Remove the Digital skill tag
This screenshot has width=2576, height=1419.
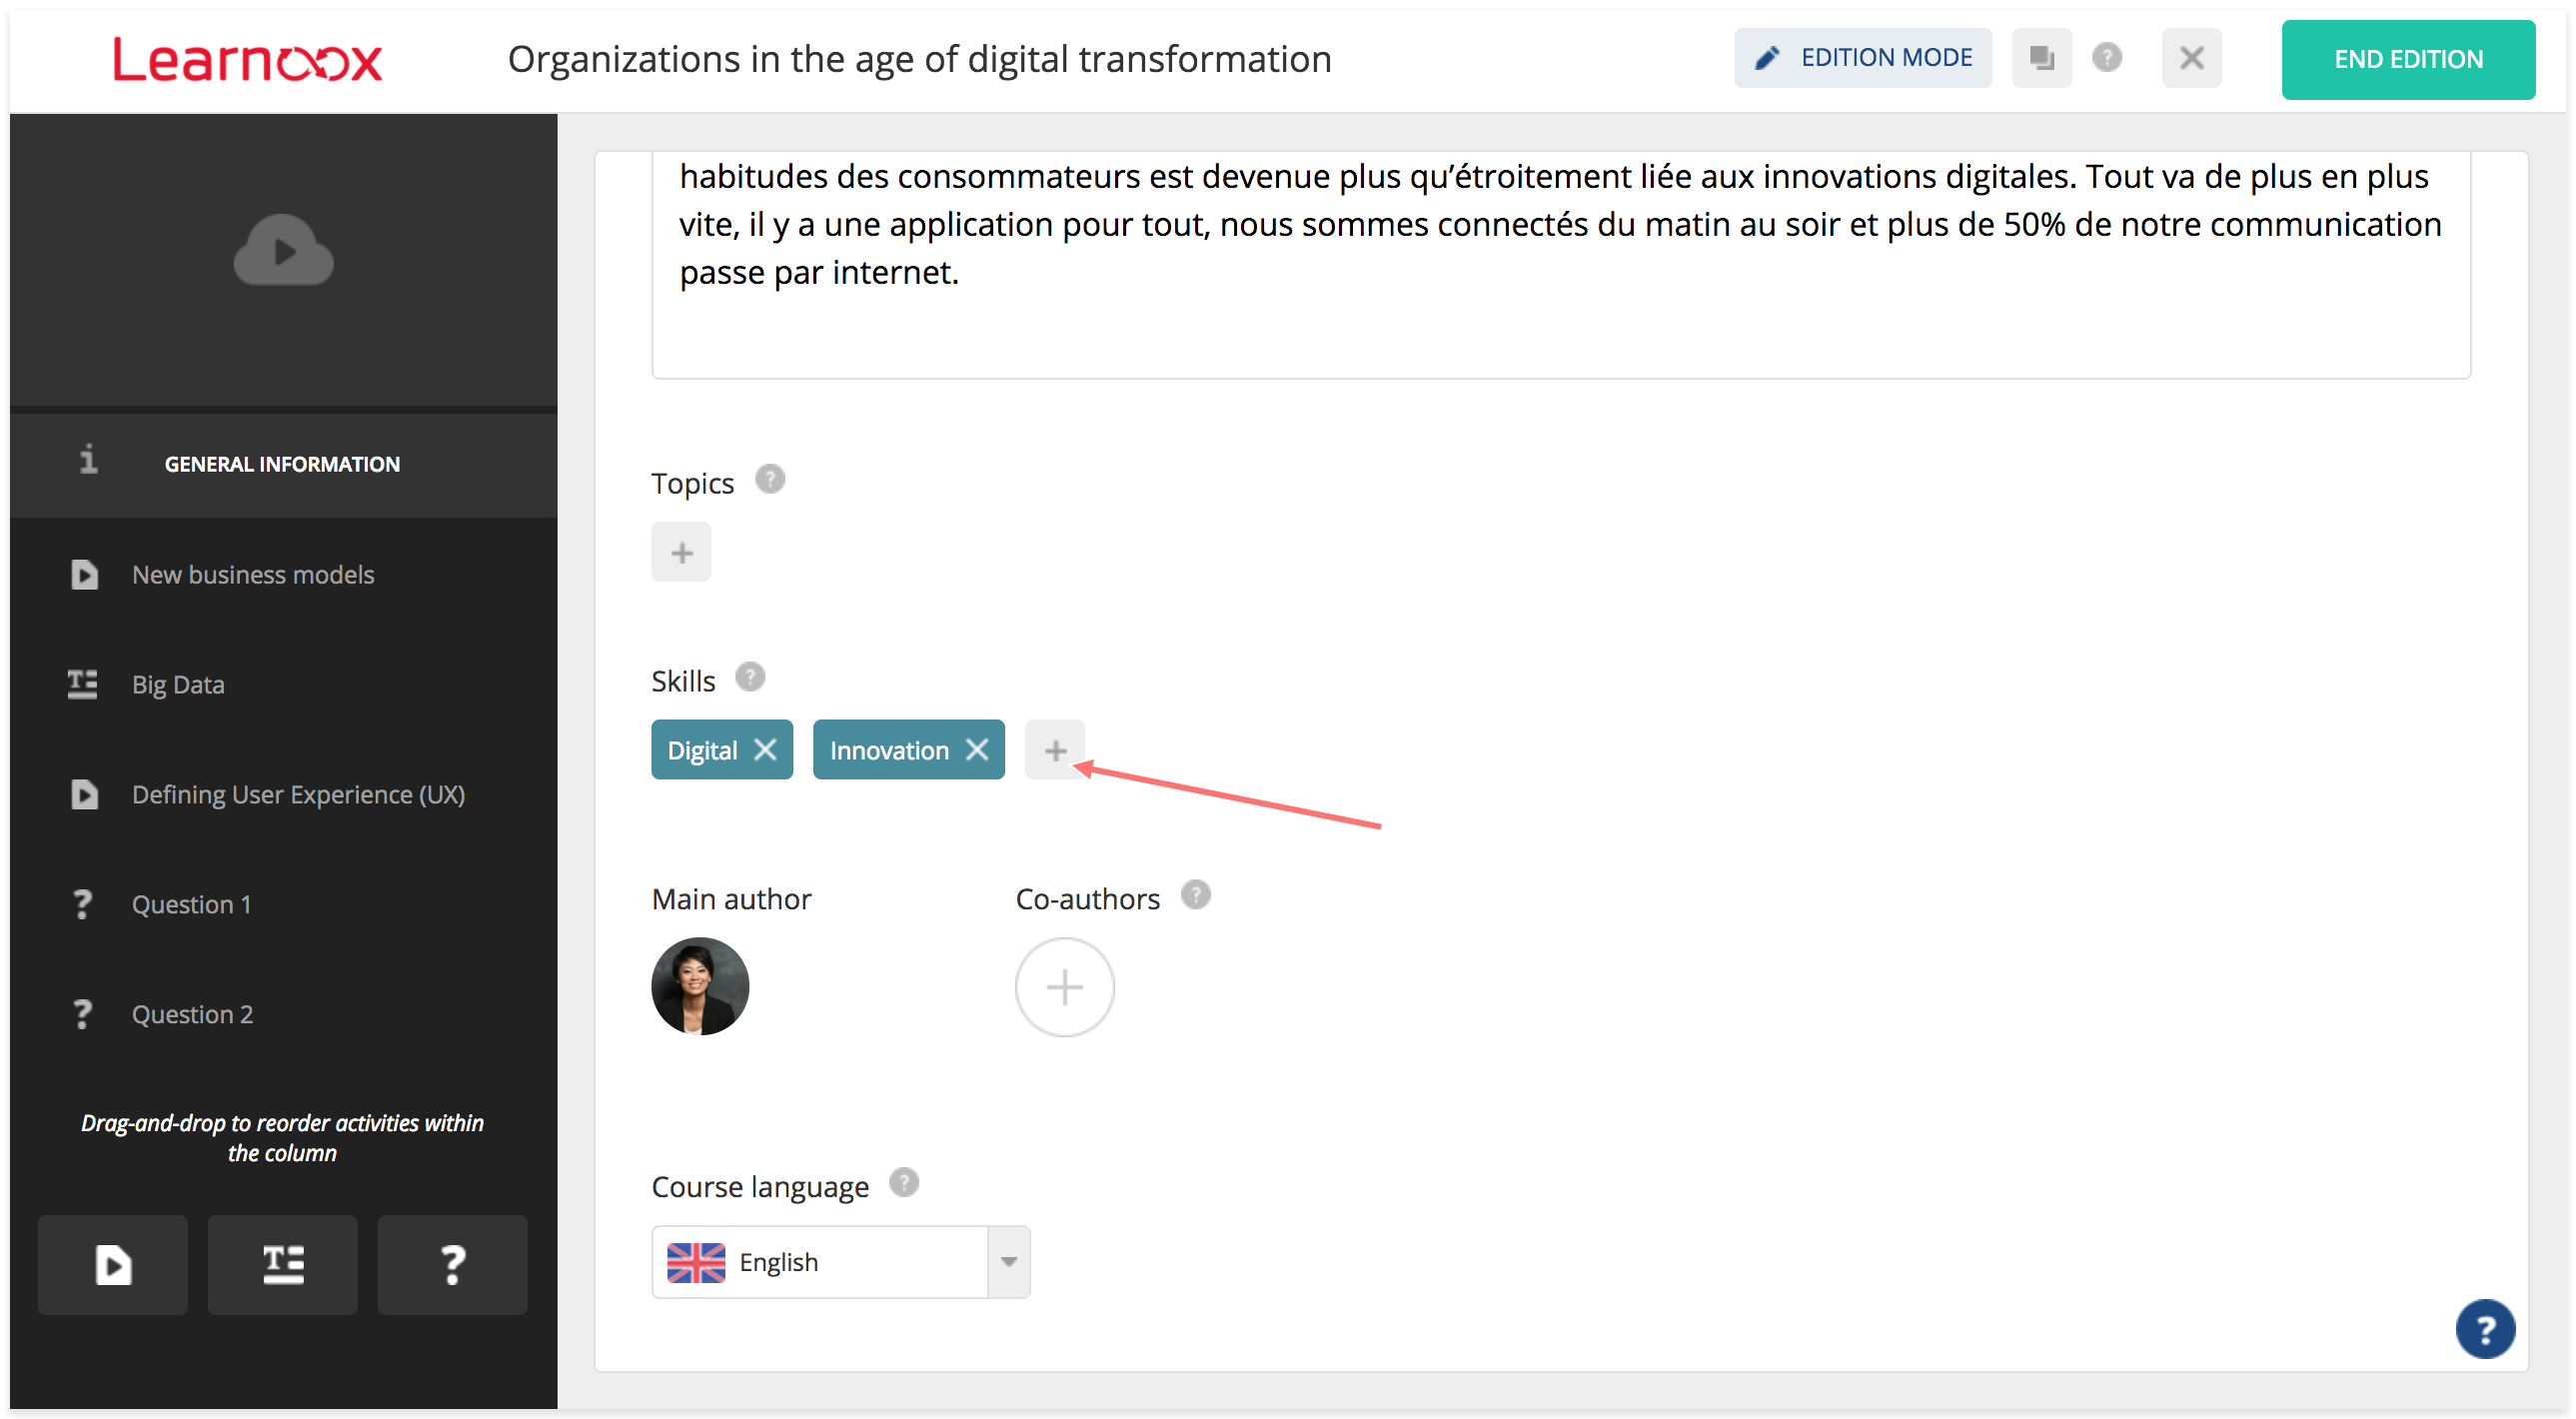coord(765,750)
